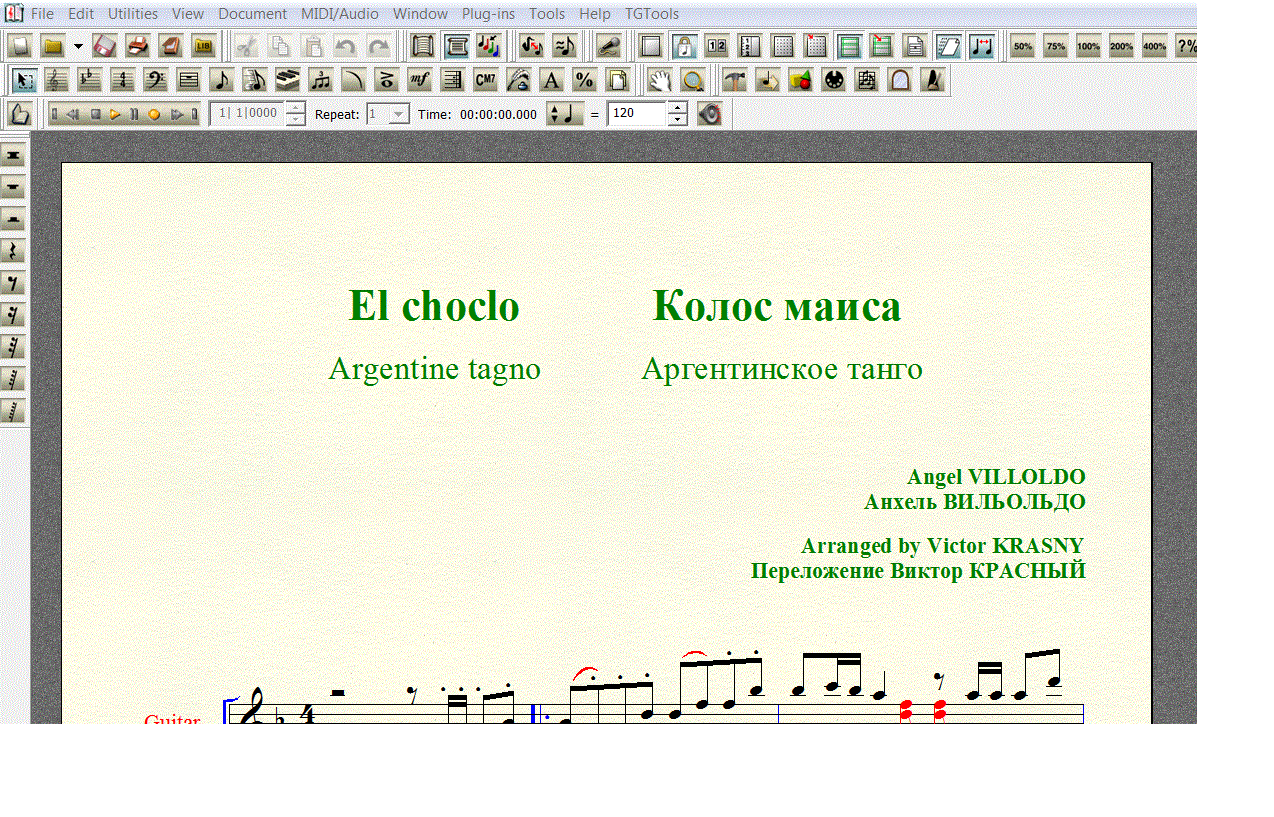Set zoom to 50%
This screenshot has width=1274, height=817.
click(x=1022, y=46)
